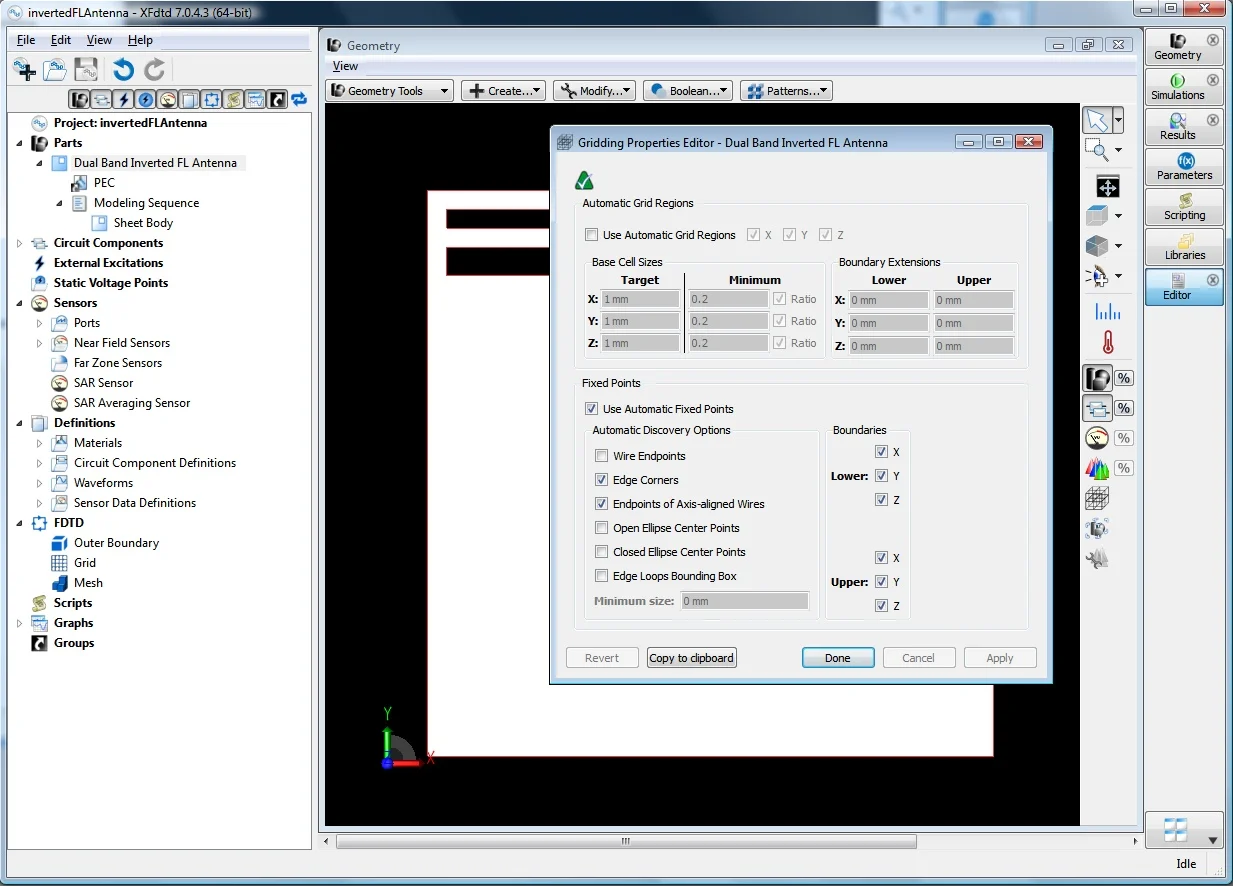Check the Wire Endpoints option
Screen dimensions: 1233x886
(602, 456)
